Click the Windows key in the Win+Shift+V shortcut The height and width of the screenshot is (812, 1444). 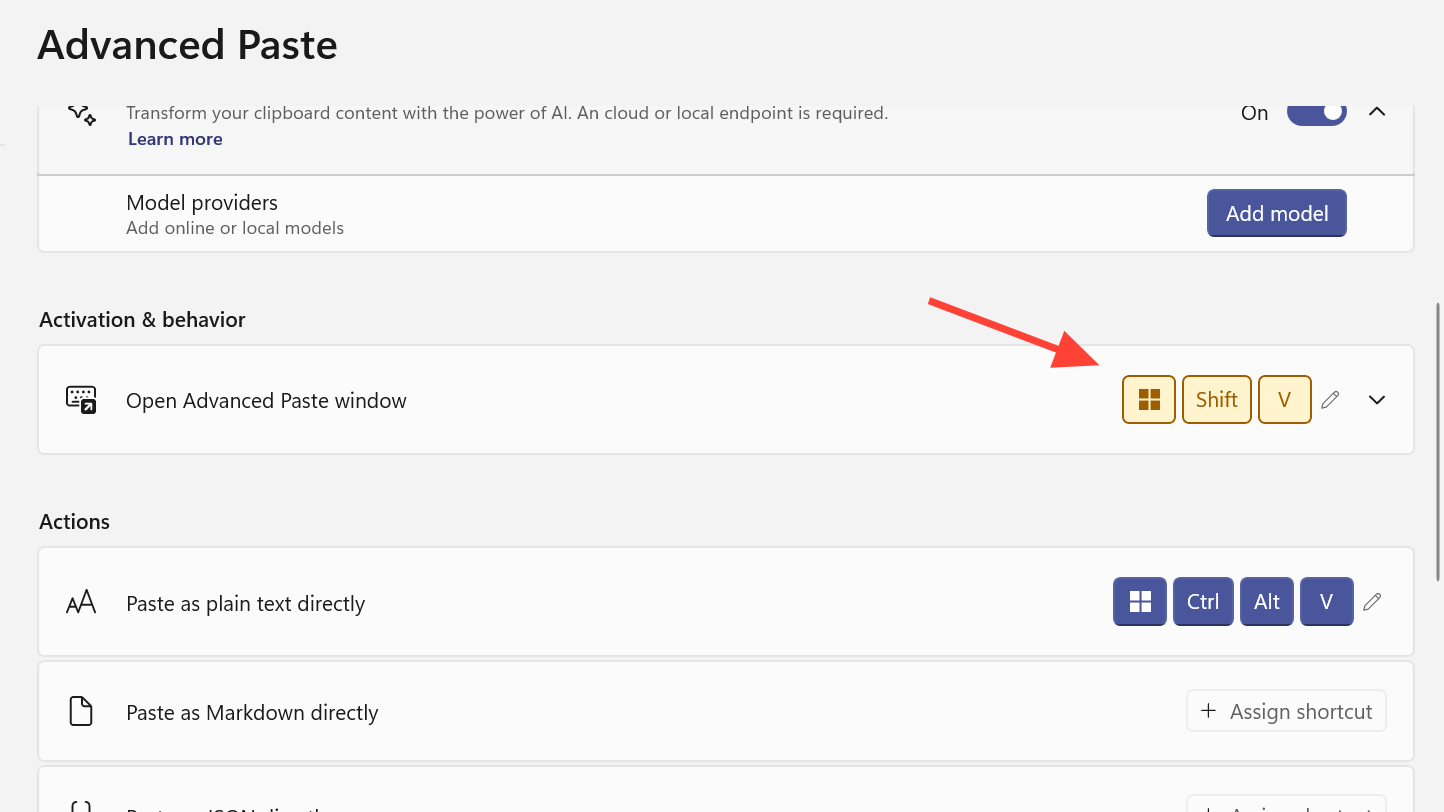[1149, 400]
